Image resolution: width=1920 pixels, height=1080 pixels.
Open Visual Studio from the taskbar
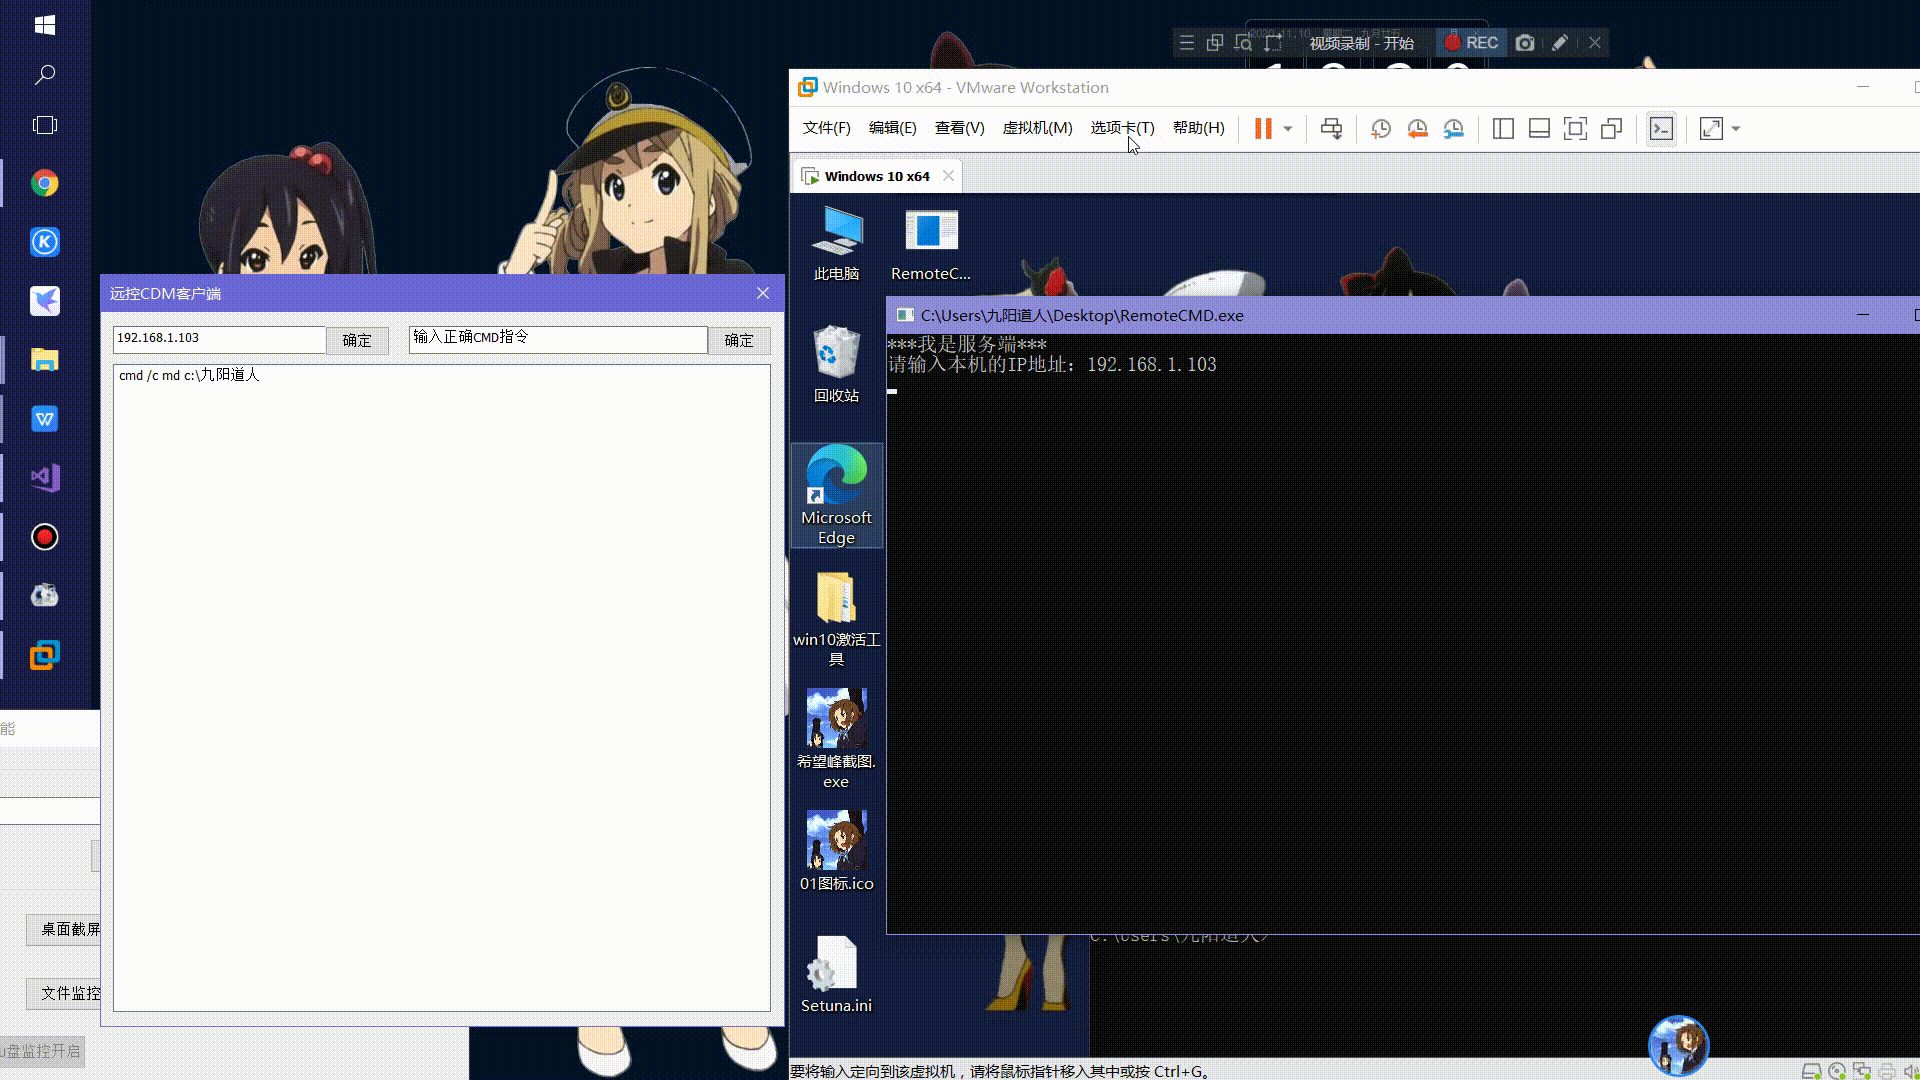click(x=45, y=478)
